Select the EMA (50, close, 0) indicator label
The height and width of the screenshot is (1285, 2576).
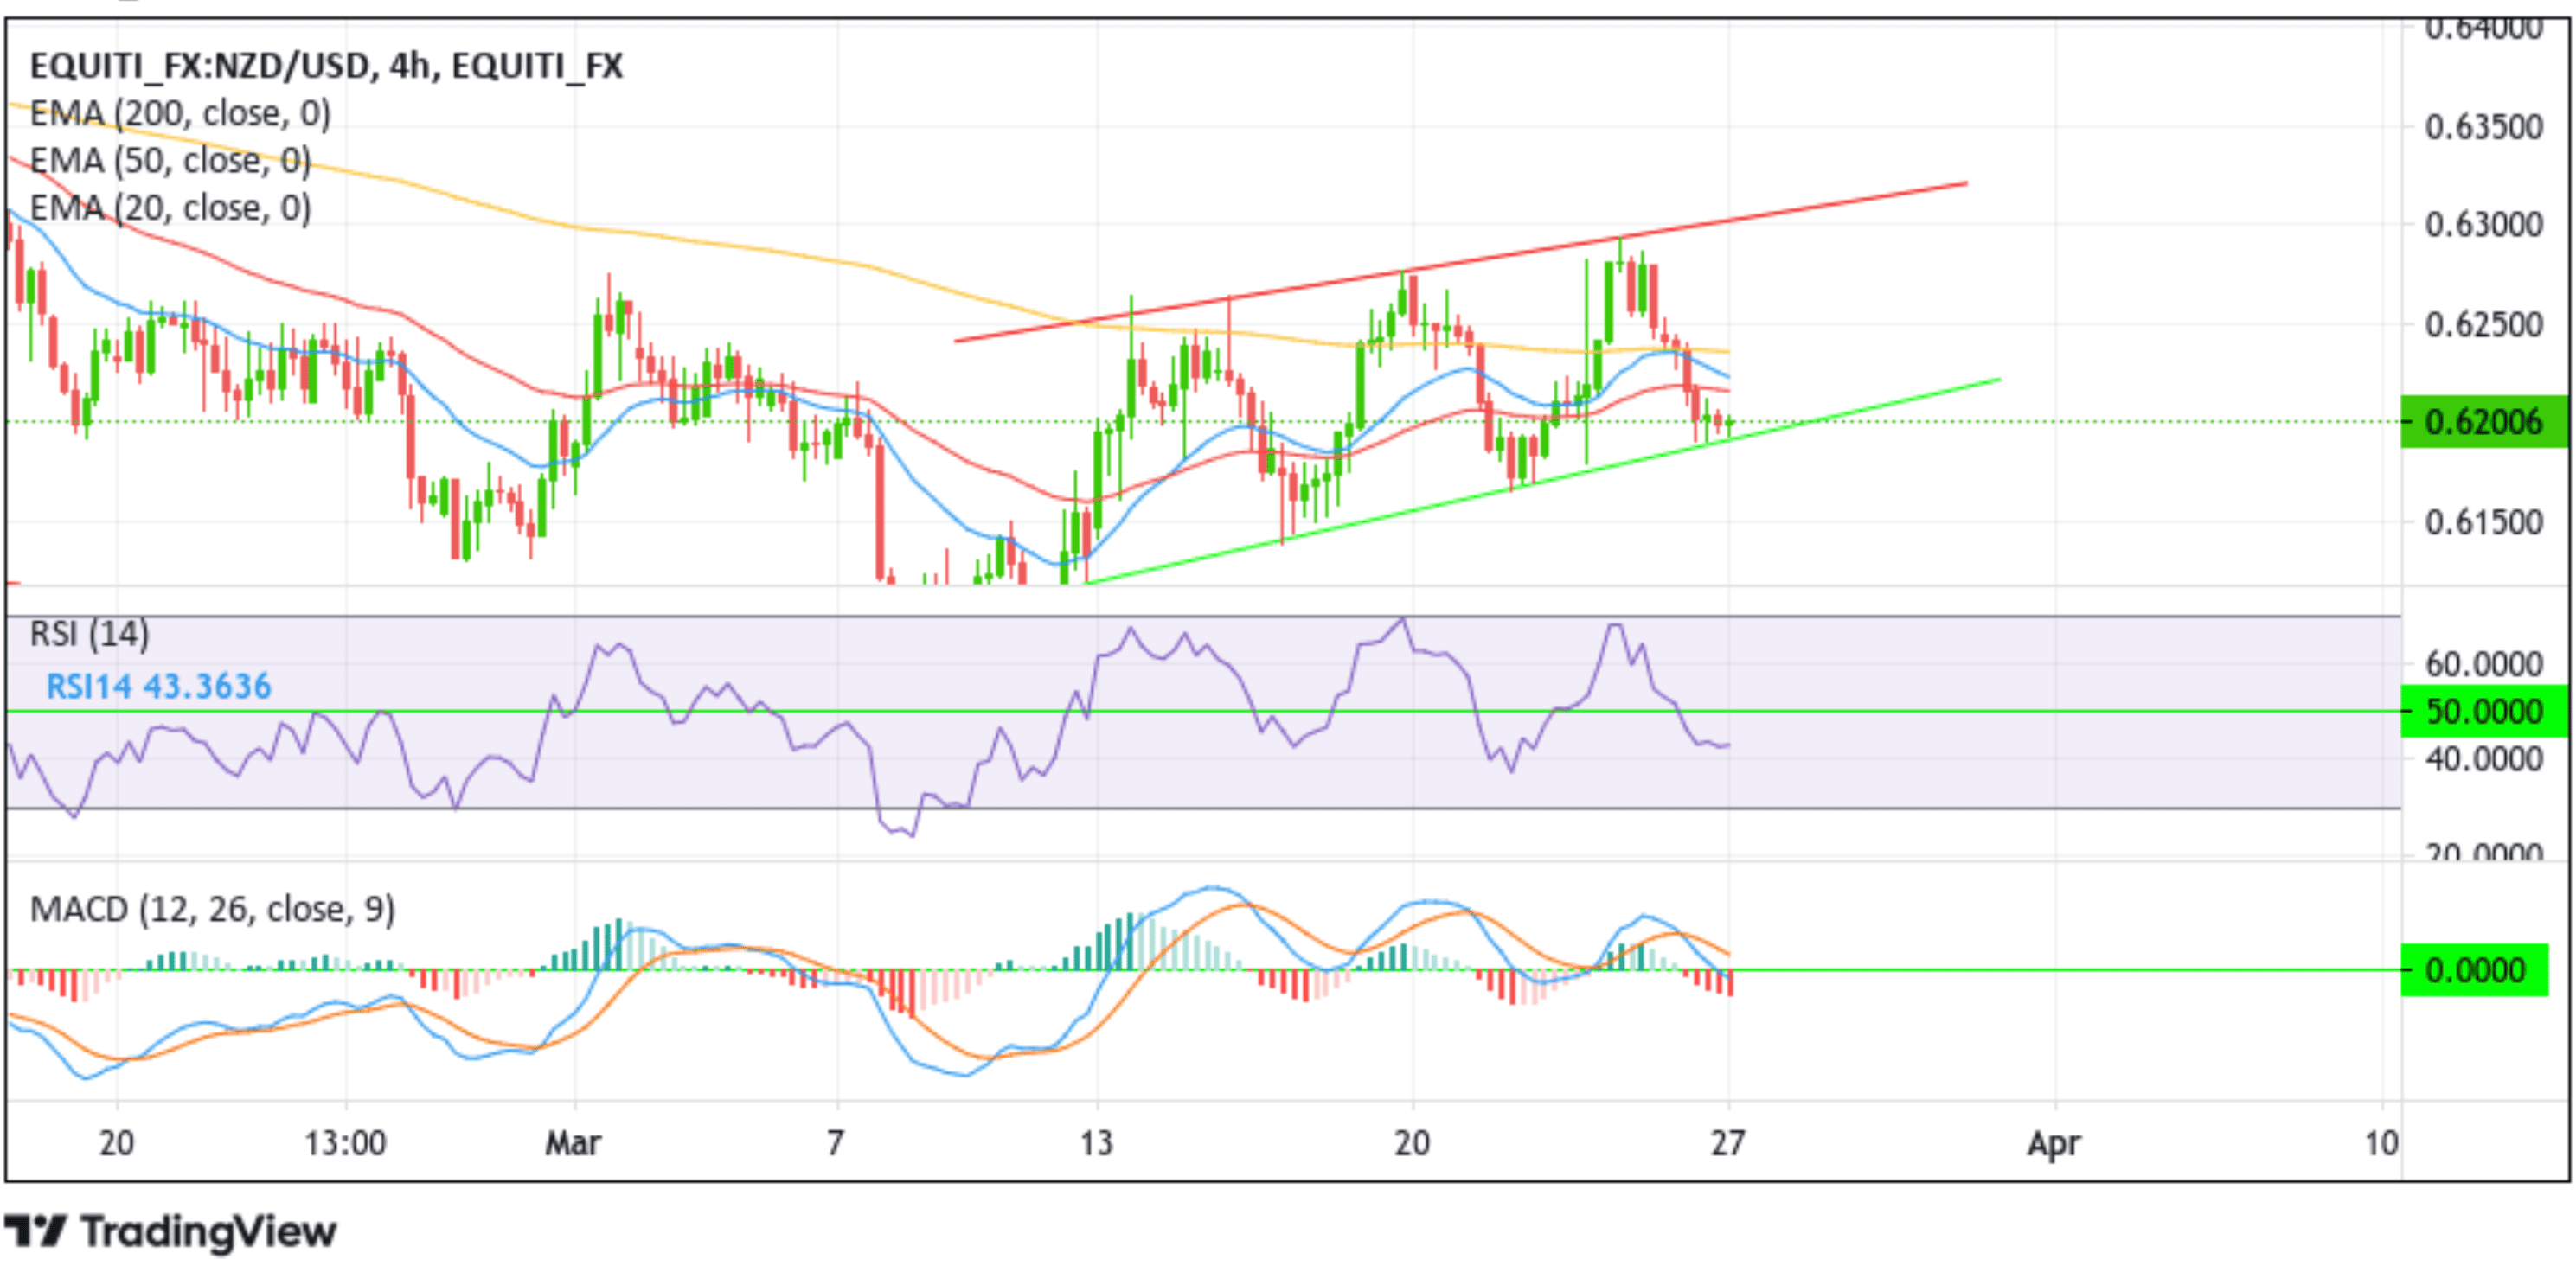pos(170,160)
